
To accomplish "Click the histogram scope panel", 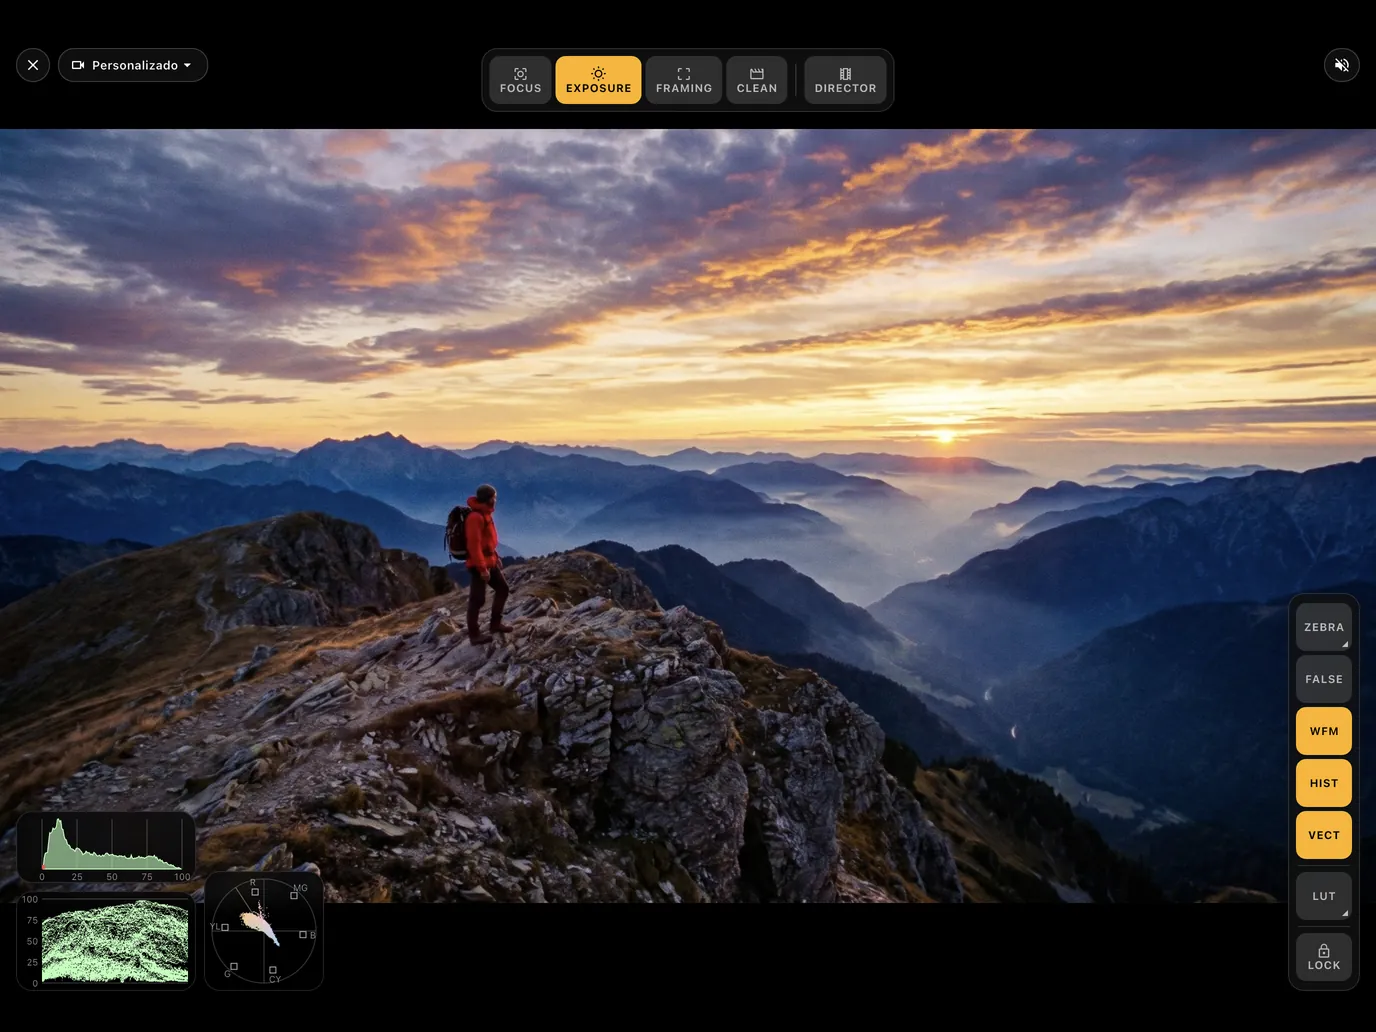I will tap(106, 848).
